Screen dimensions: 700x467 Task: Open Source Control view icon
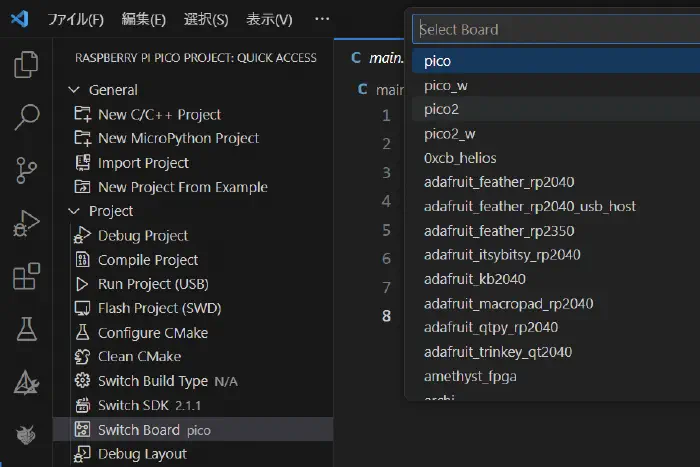tap(26, 171)
